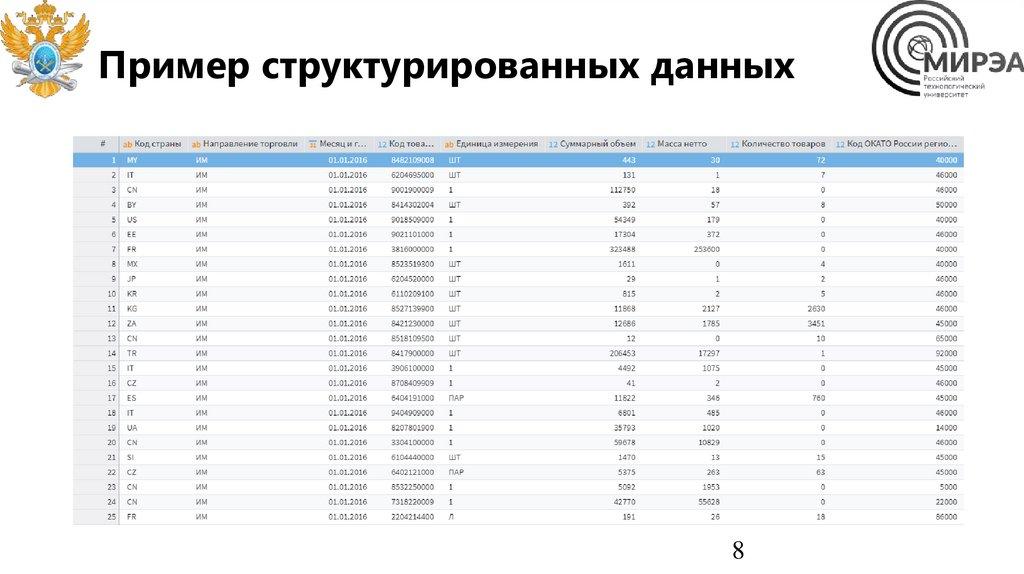Sort by the Масса нетто column header
The image size is (1024, 574).
tap(682, 144)
